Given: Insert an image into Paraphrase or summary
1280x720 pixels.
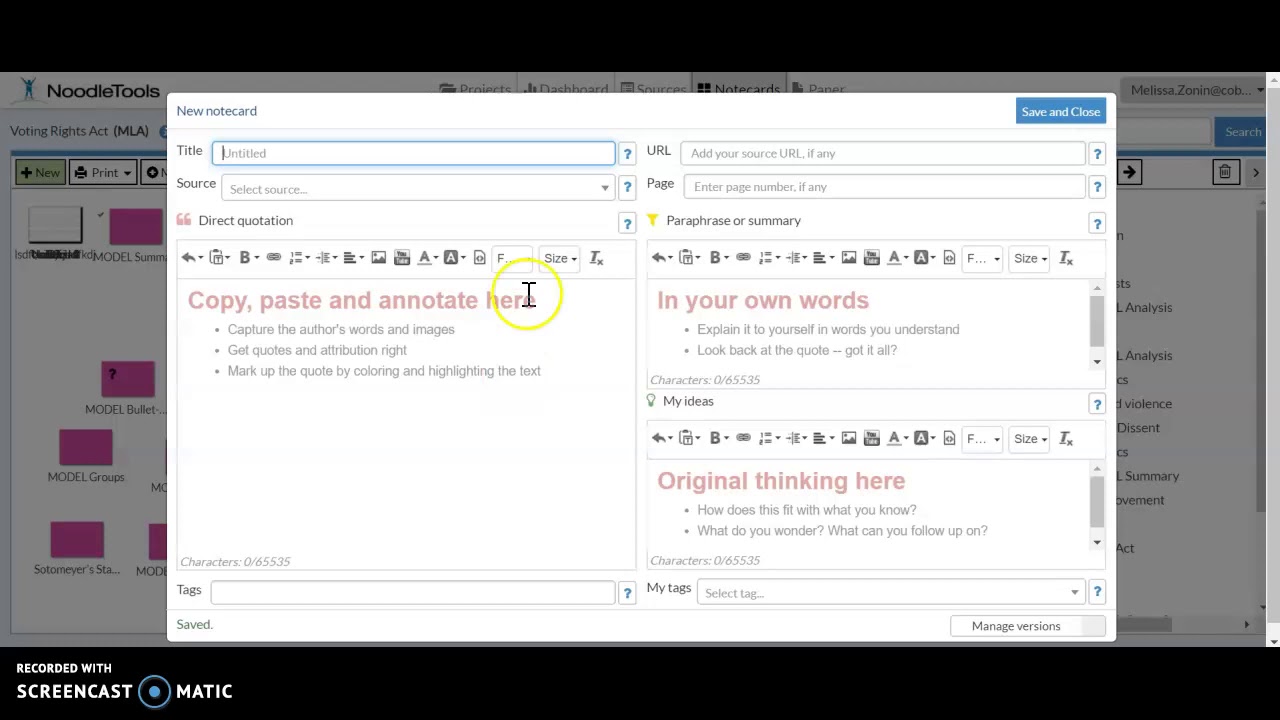Looking at the screenshot, I should [x=848, y=258].
